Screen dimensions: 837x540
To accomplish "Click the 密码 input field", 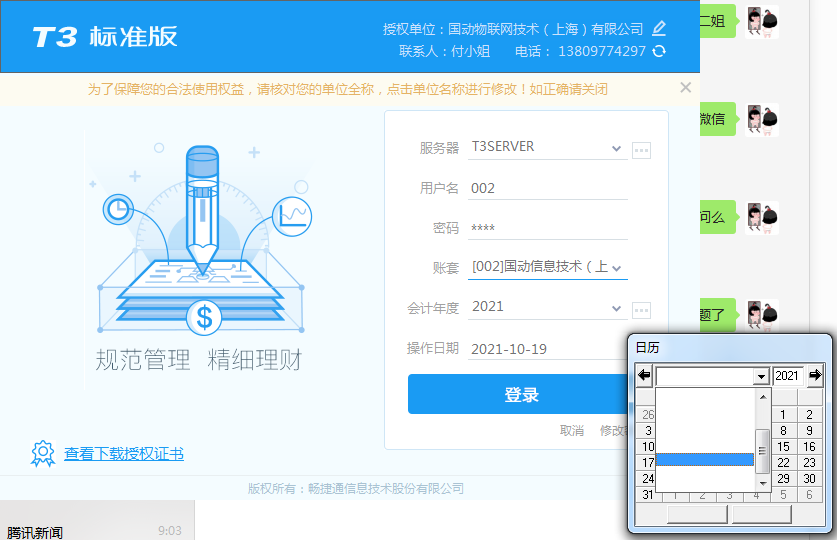I will pyautogui.click(x=548, y=228).
